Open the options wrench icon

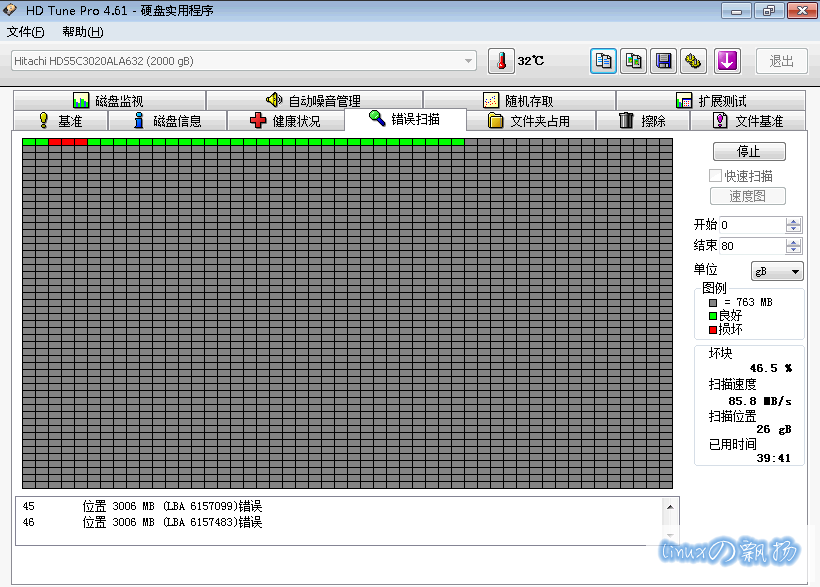click(693, 61)
